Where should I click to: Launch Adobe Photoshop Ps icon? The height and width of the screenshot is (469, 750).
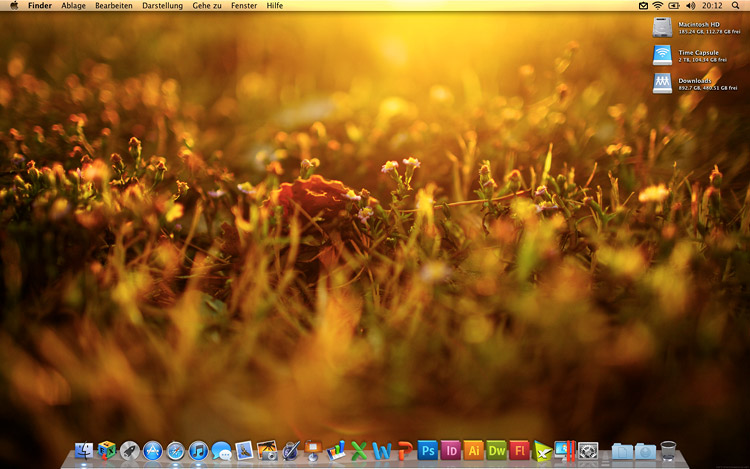tap(428, 450)
